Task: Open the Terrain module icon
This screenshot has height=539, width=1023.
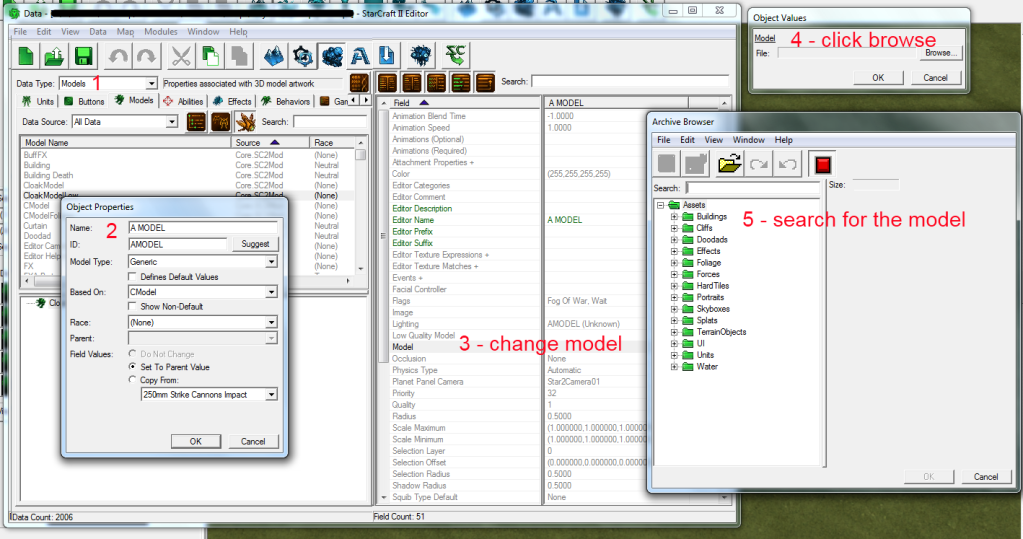Action: pyautogui.click(x=273, y=56)
